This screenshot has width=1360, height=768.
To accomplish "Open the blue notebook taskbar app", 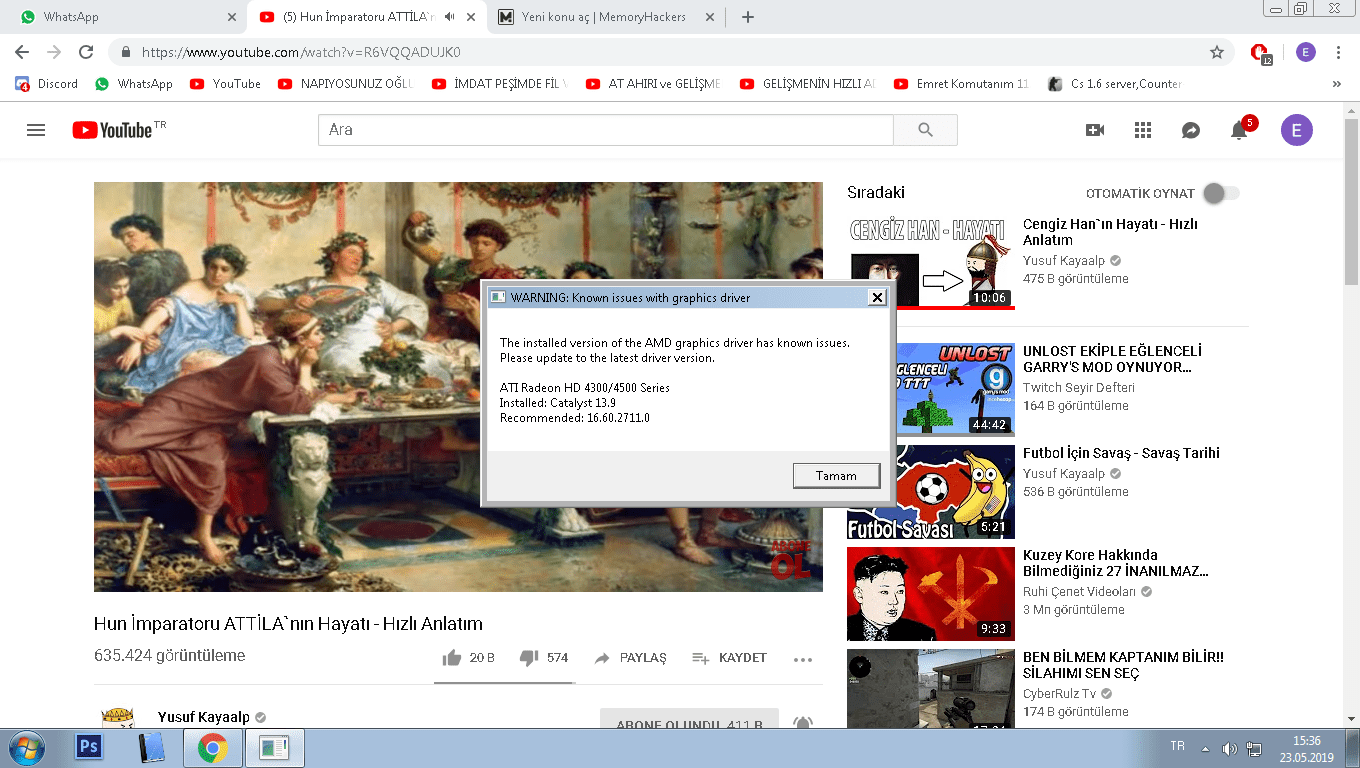I will (x=151, y=747).
